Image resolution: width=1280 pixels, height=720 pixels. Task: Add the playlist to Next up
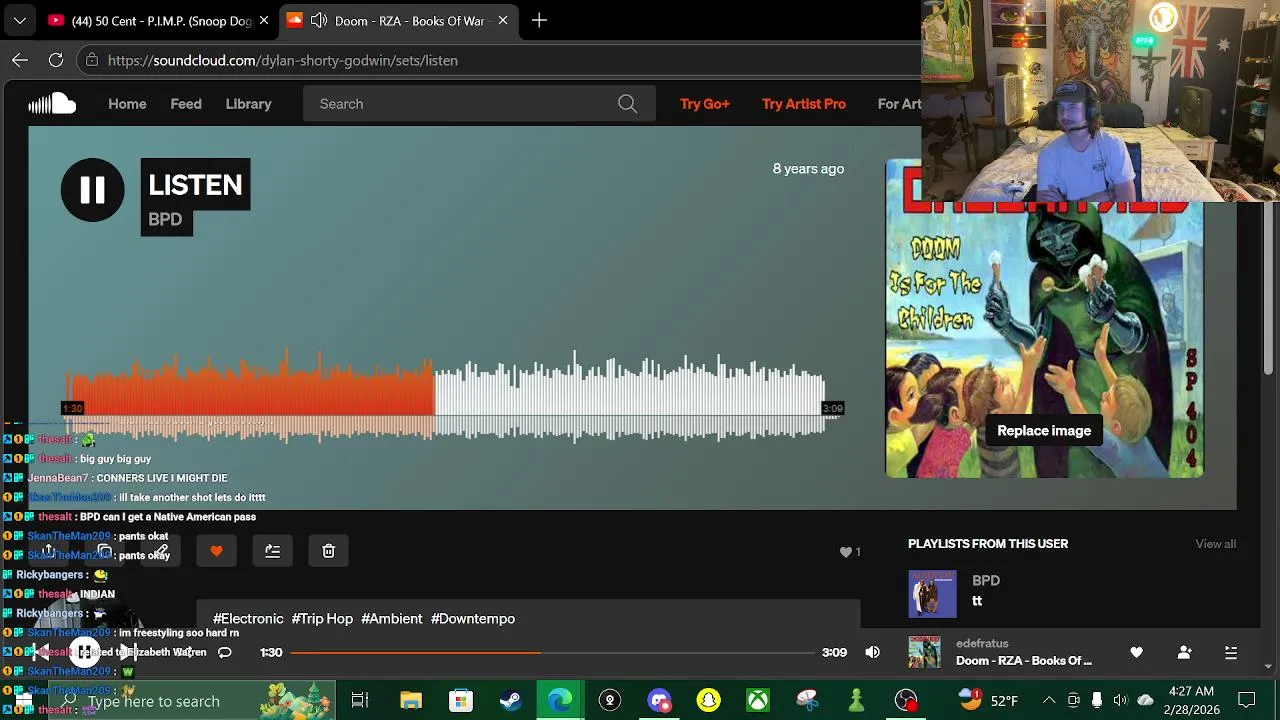pyautogui.click(x=272, y=551)
